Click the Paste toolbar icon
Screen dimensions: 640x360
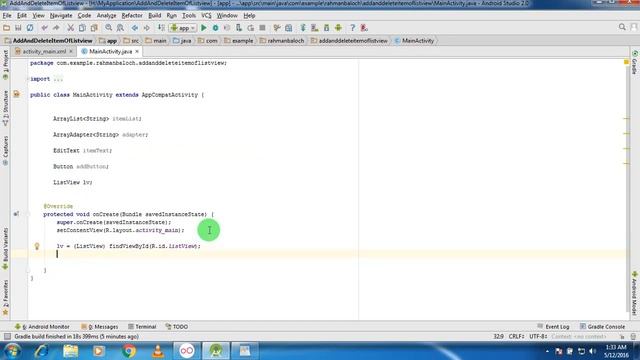tap(94, 28)
